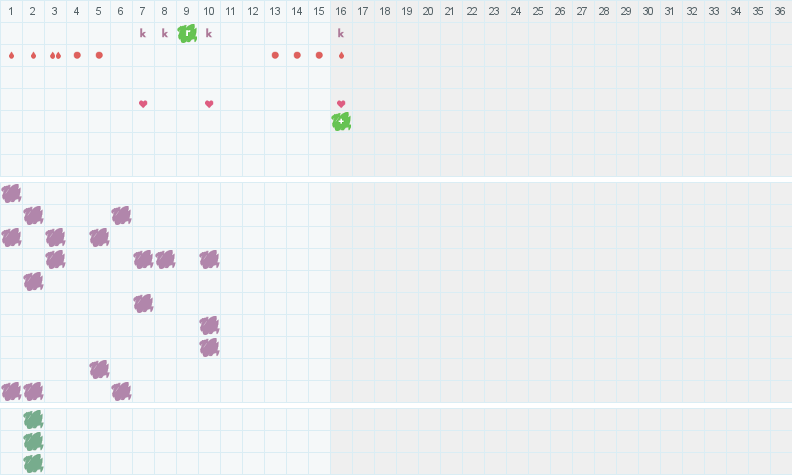Toggle the topmost green mark on day 2
The image size is (792, 475).
[33, 420]
